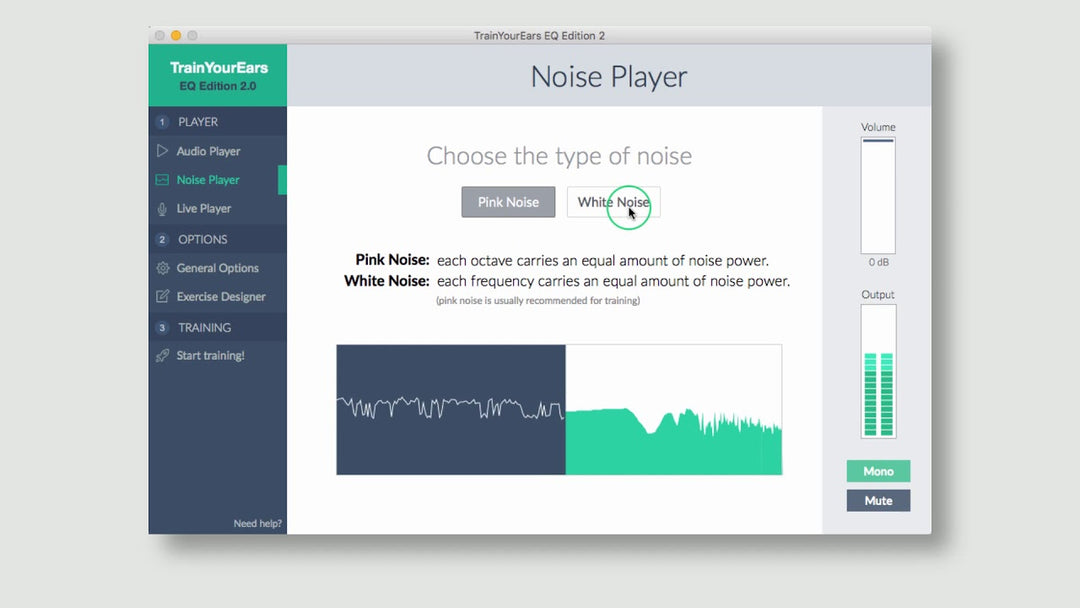1080x608 pixels.
Task: Click the Exercise Designer pencil icon
Action: point(163,296)
